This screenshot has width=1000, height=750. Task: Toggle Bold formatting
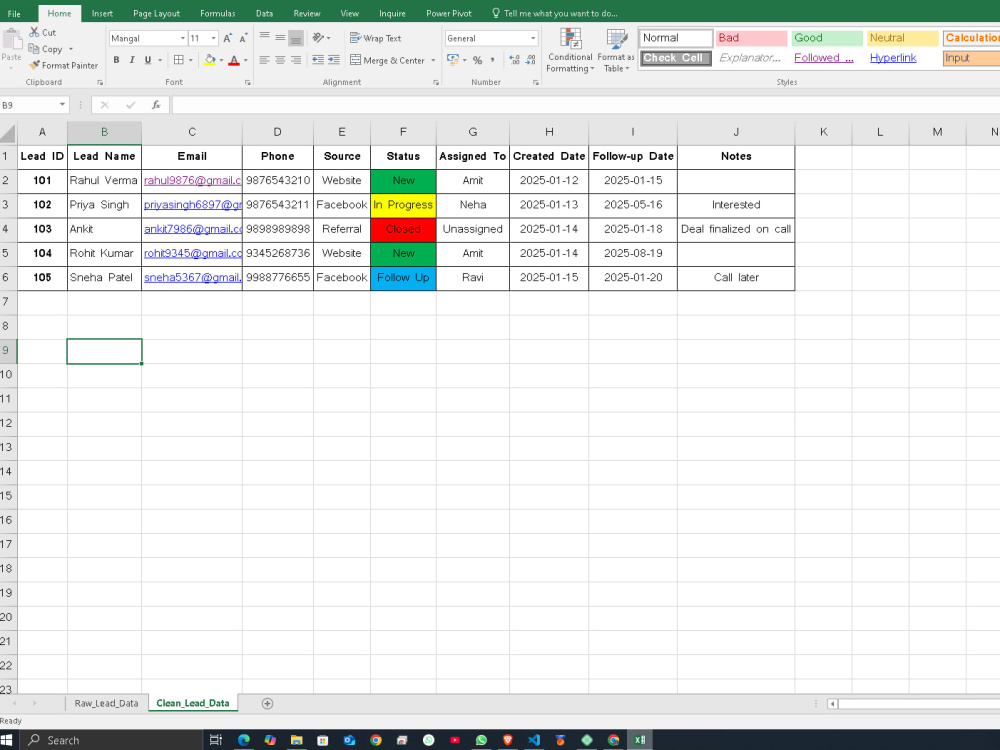coord(116,60)
